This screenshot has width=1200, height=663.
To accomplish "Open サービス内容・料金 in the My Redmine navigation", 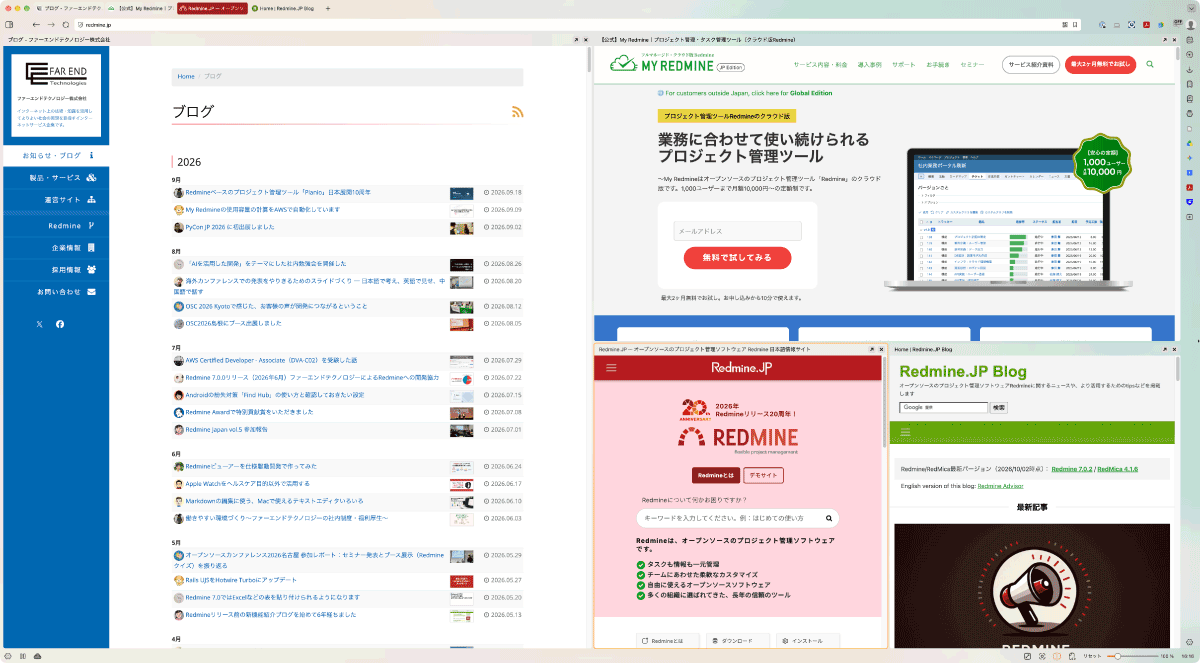I will [820, 64].
